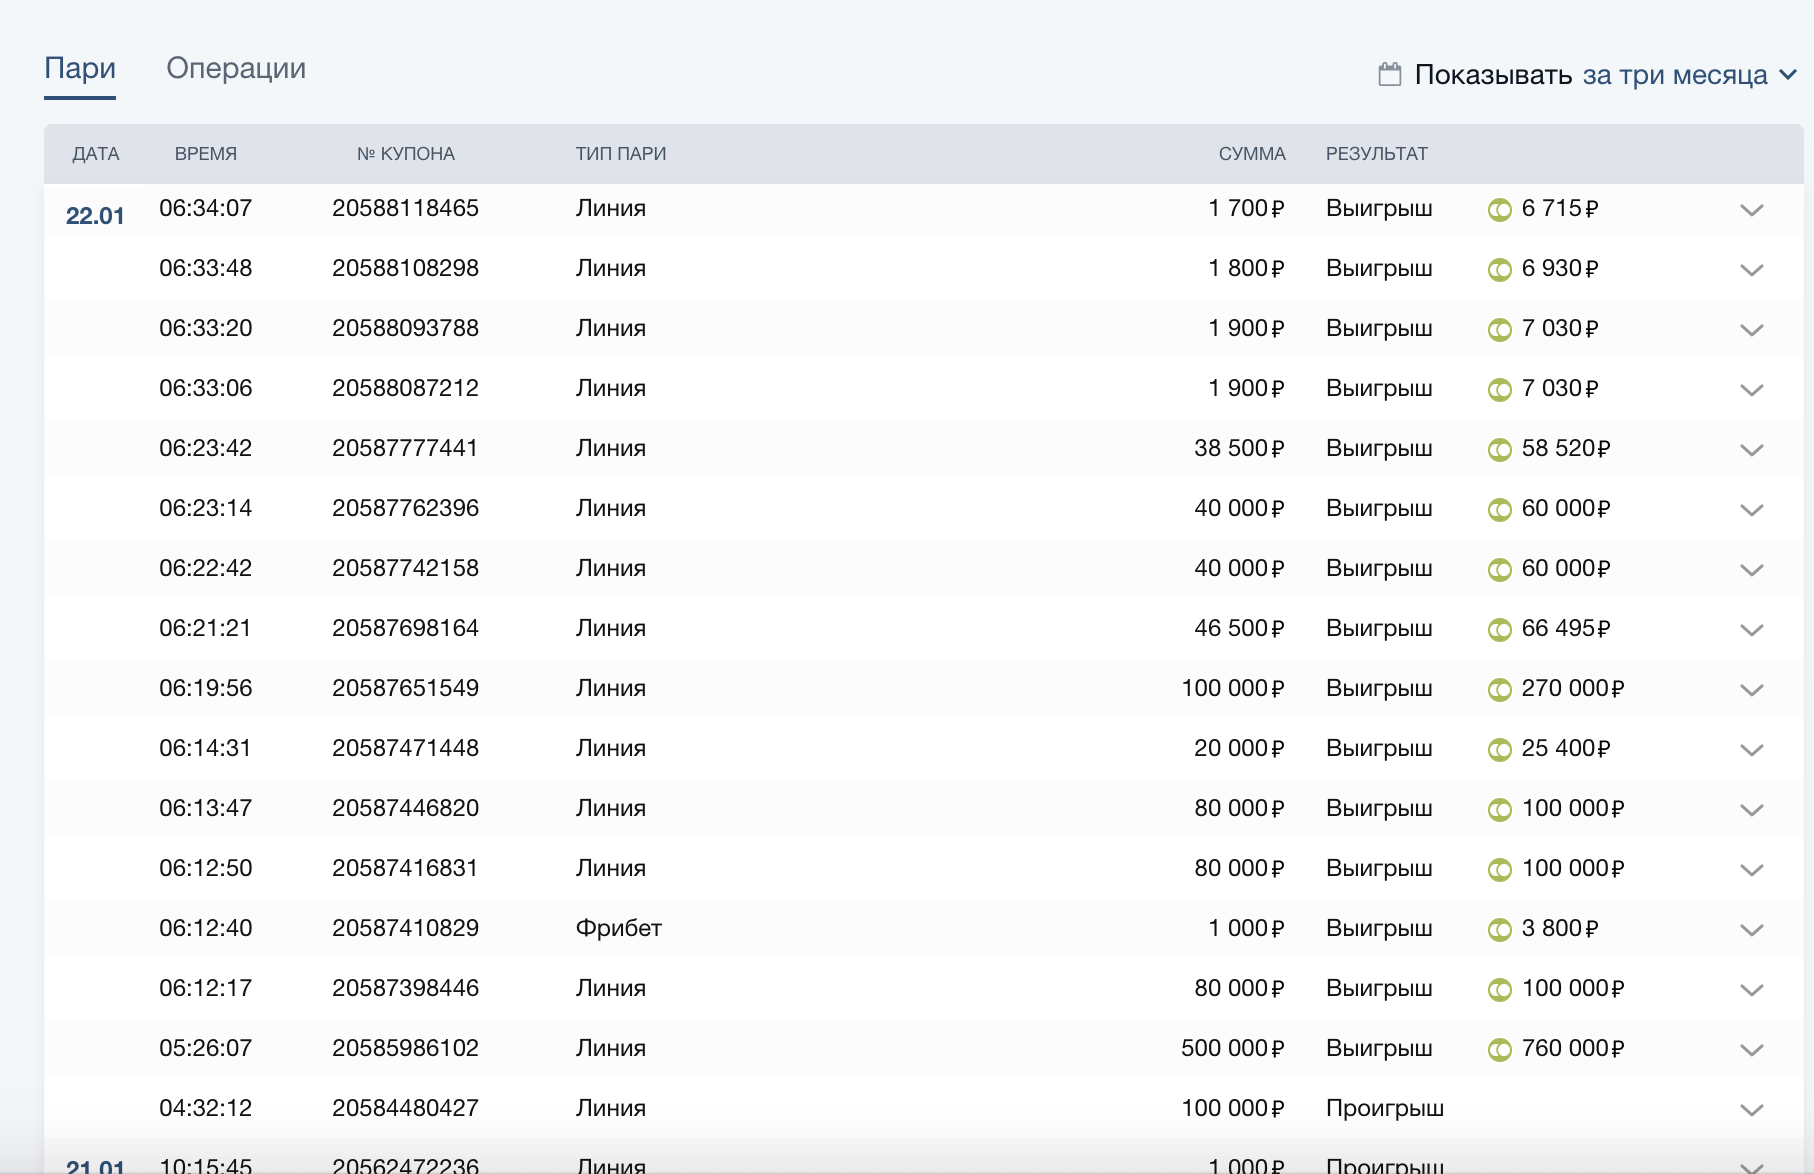Viewport: 1814px width, 1174px height.
Task: Click coupon number 20587777441
Action: (405, 448)
